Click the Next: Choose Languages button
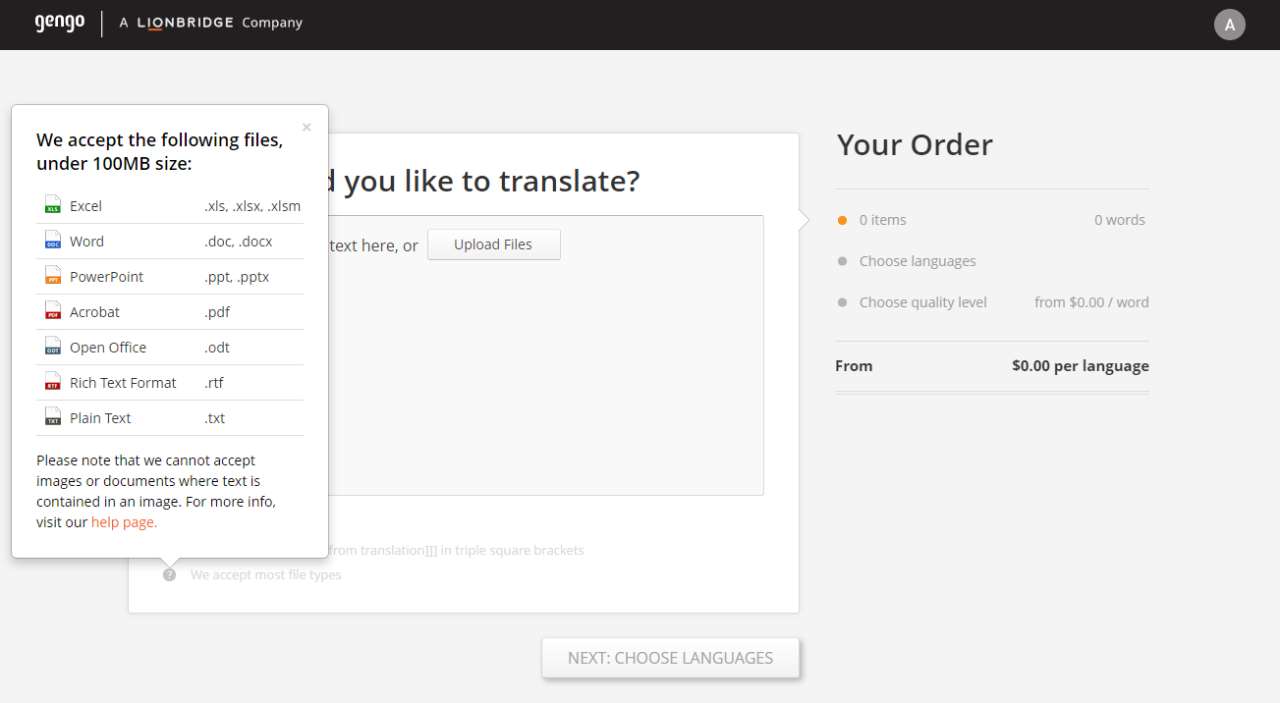This screenshot has height=703, width=1280. click(670, 657)
